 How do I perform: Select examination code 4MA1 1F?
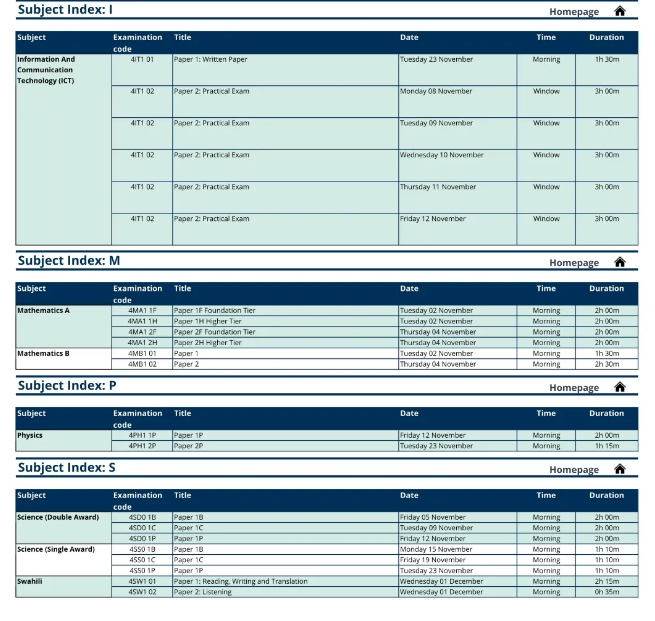point(142,311)
